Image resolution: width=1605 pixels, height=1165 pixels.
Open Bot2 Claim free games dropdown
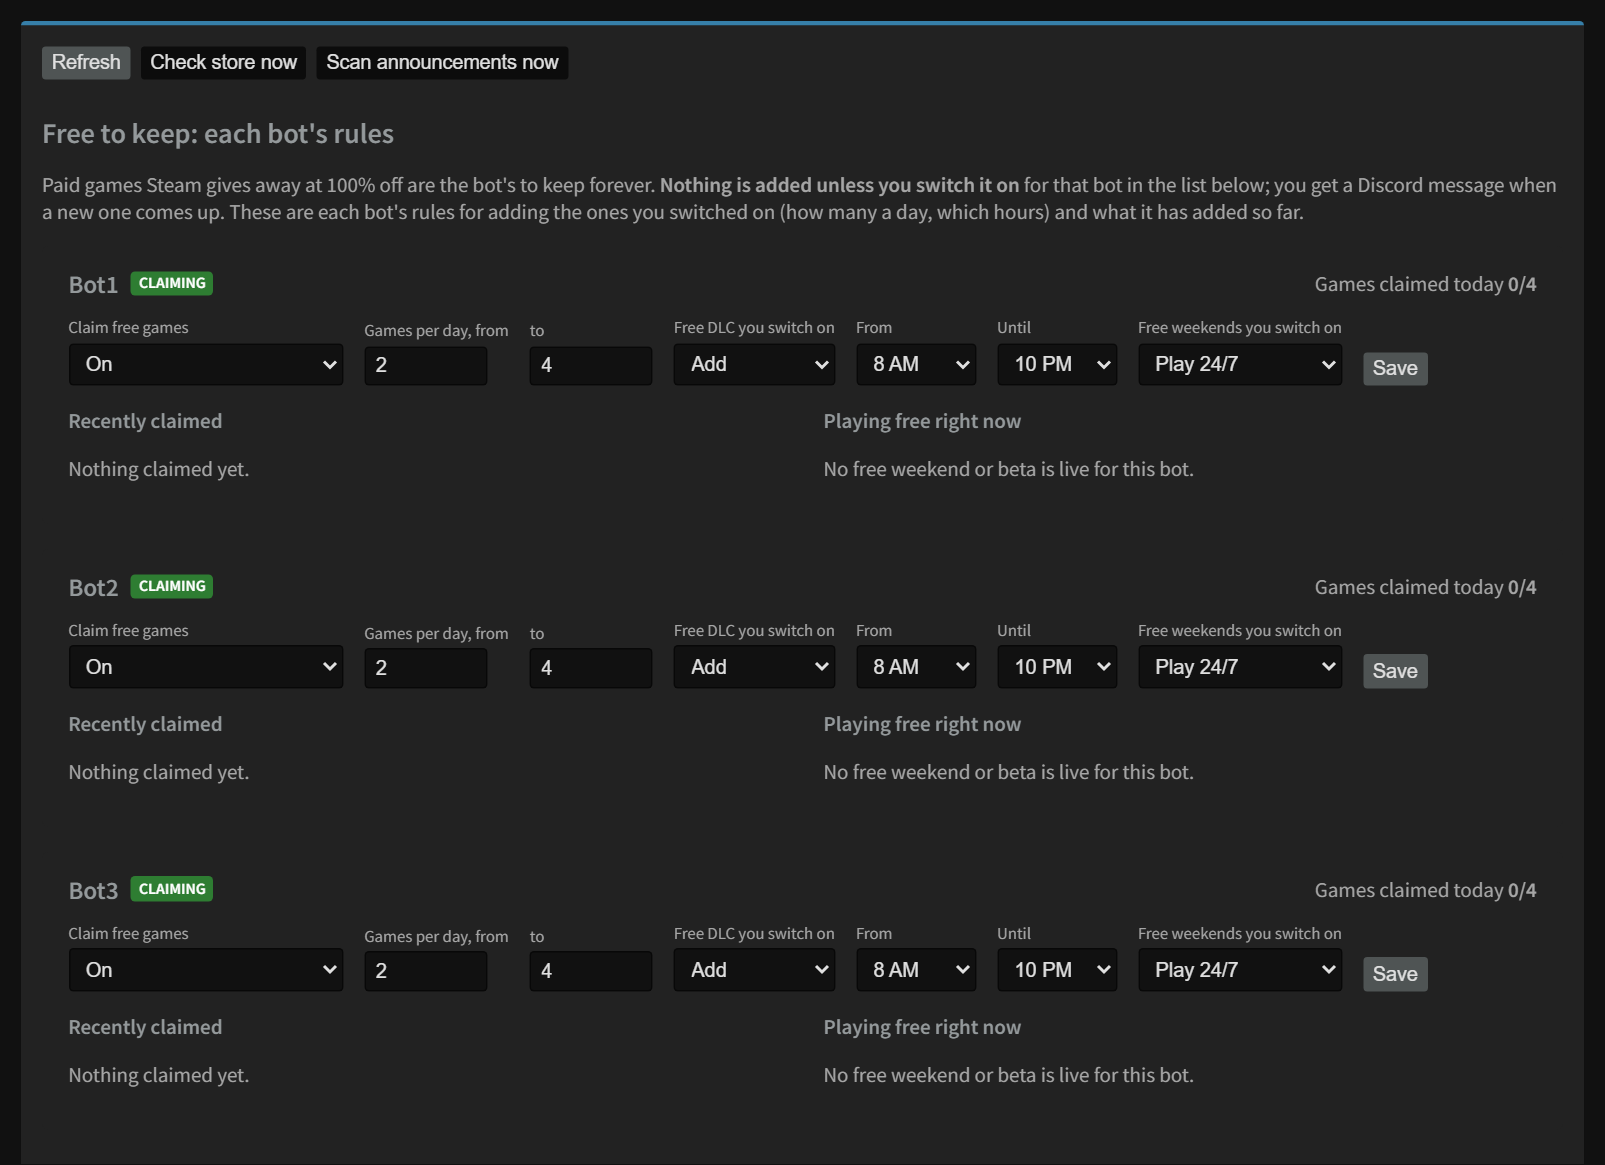tap(206, 667)
